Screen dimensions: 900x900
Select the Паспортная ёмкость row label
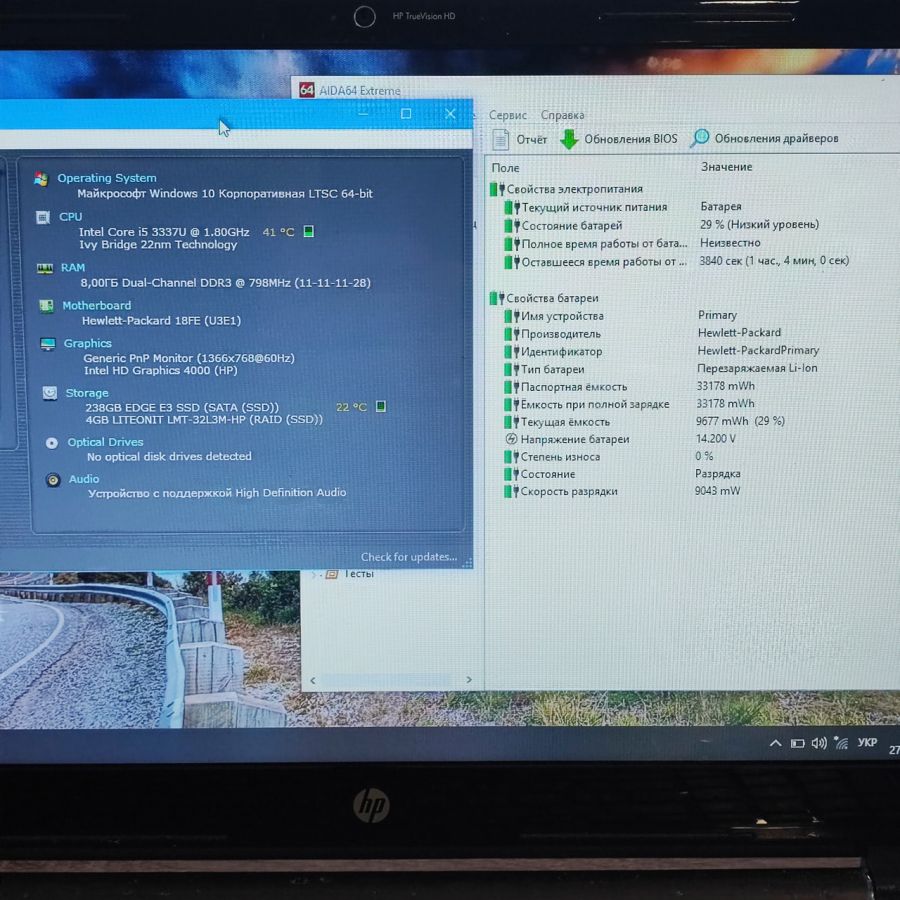(574, 387)
